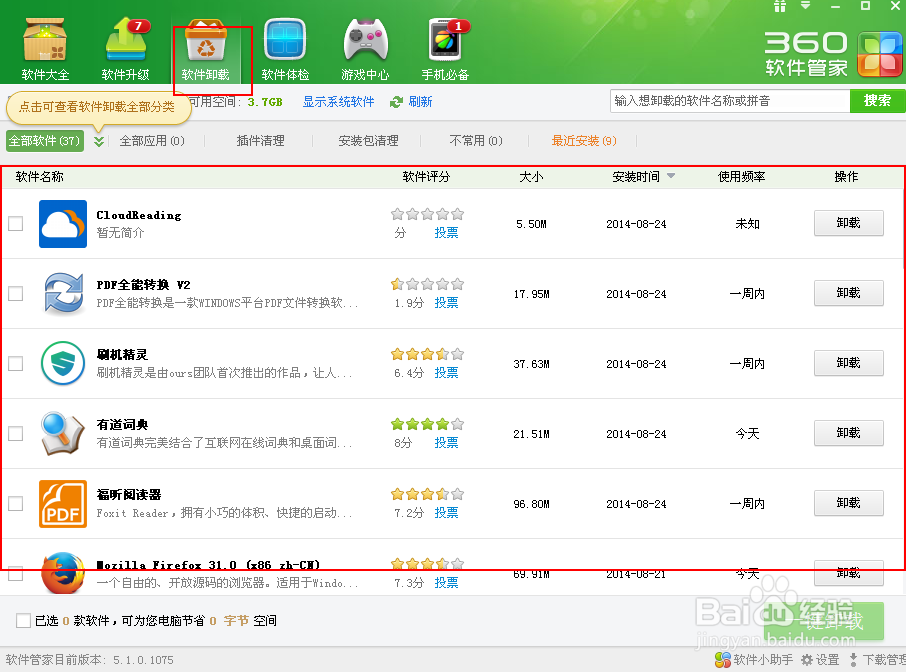906x672 pixels.
Task: Expand the 全部软件 category chevron
Action: point(97,141)
